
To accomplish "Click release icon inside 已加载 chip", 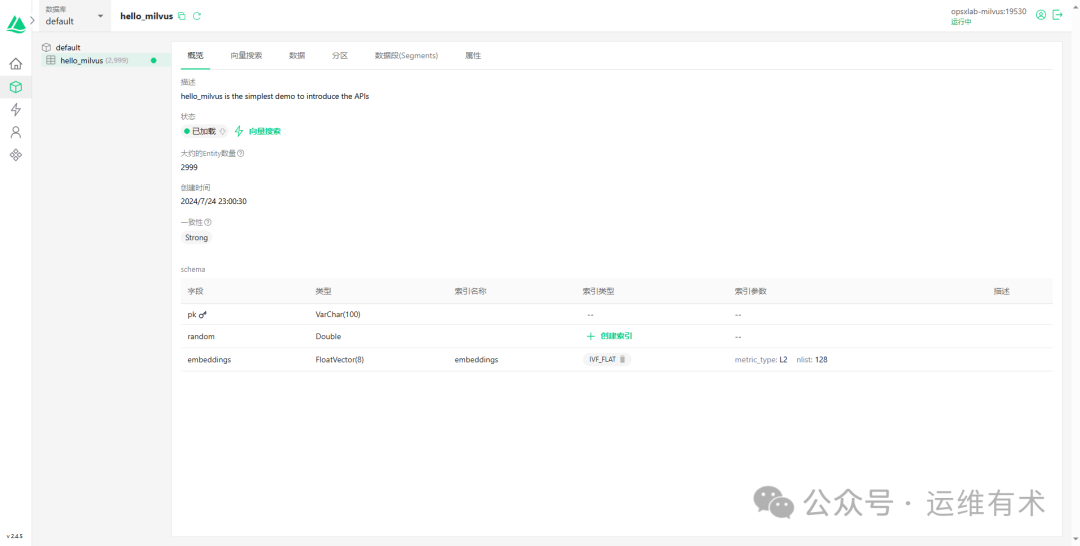I will tap(222, 131).
